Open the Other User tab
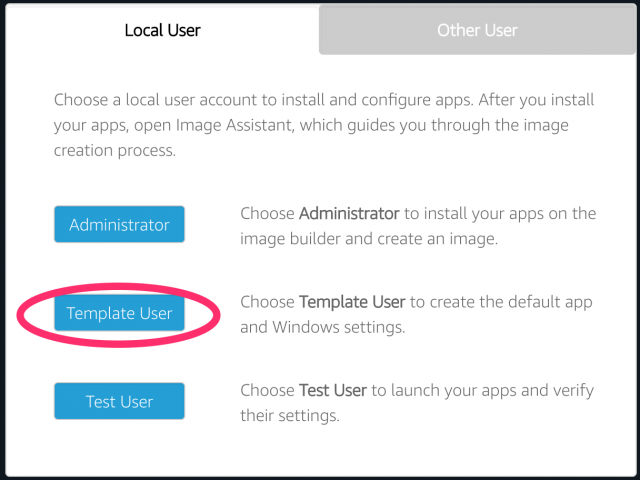This screenshot has height=480, width=640. (x=477, y=31)
